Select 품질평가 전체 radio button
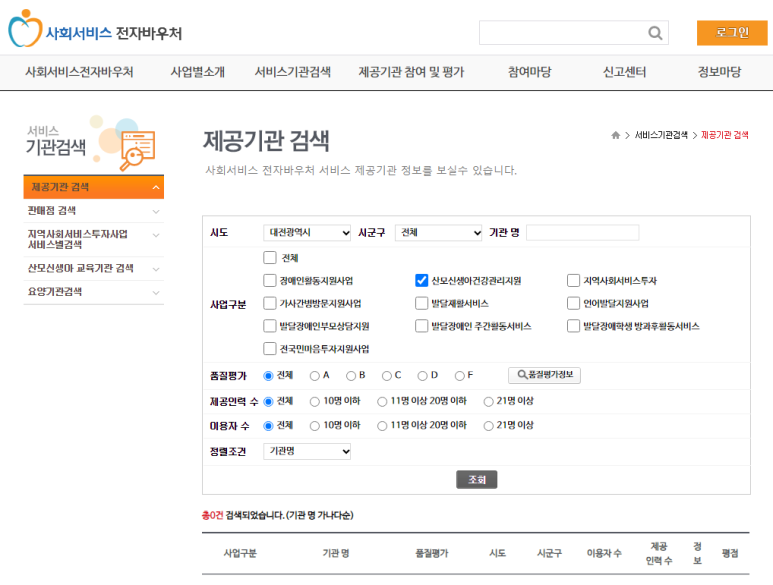Image resolution: width=773 pixels, height=585 pixels. (x=268, y=376)
